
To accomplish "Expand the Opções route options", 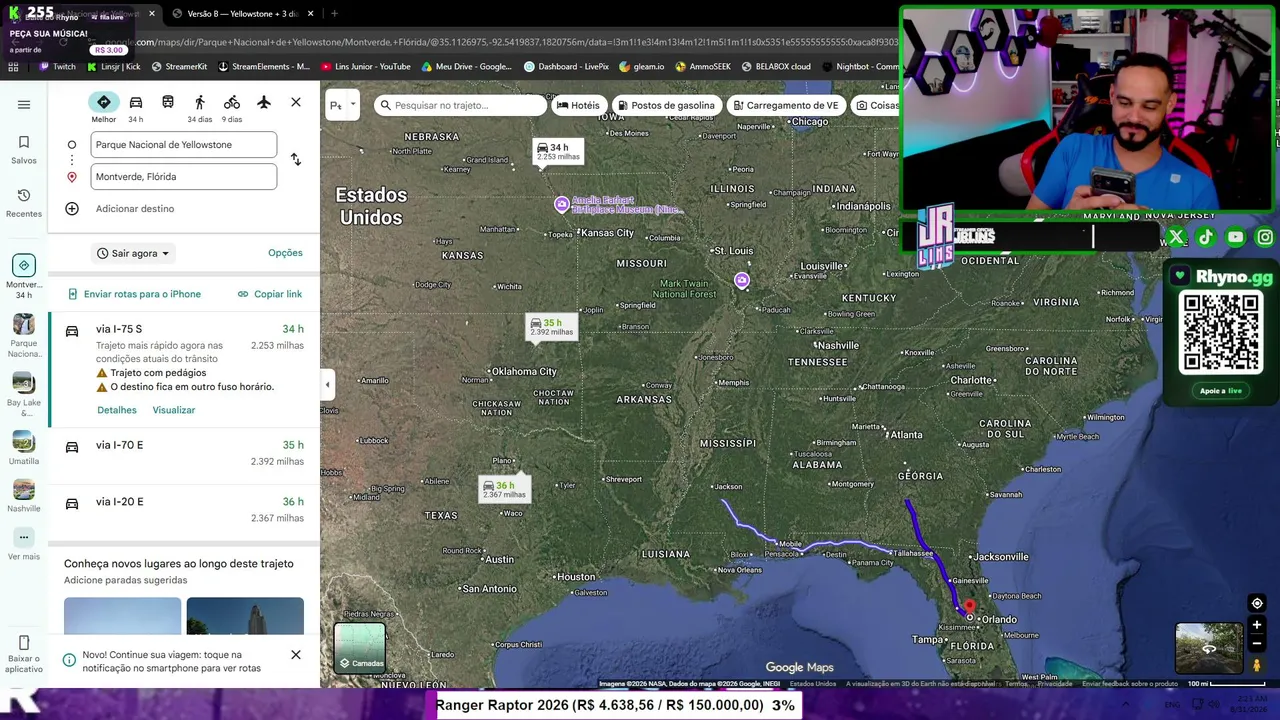I will tap(285, 253).
